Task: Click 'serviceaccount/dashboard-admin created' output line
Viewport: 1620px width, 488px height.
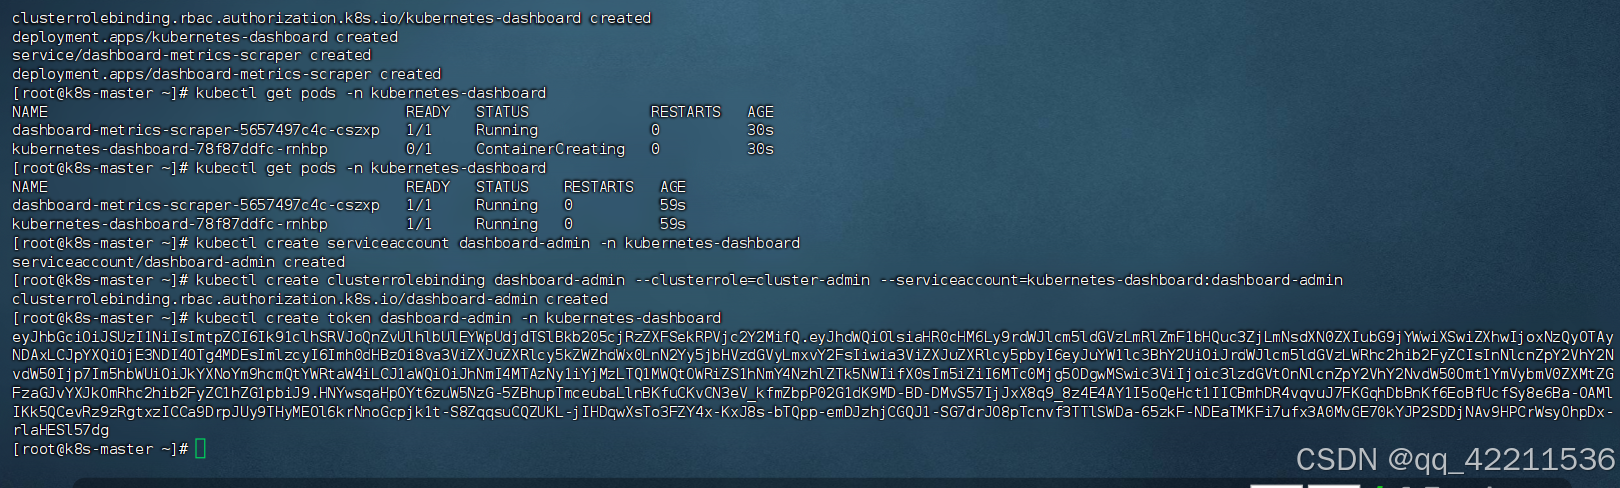Action: [x=178, y=262]
